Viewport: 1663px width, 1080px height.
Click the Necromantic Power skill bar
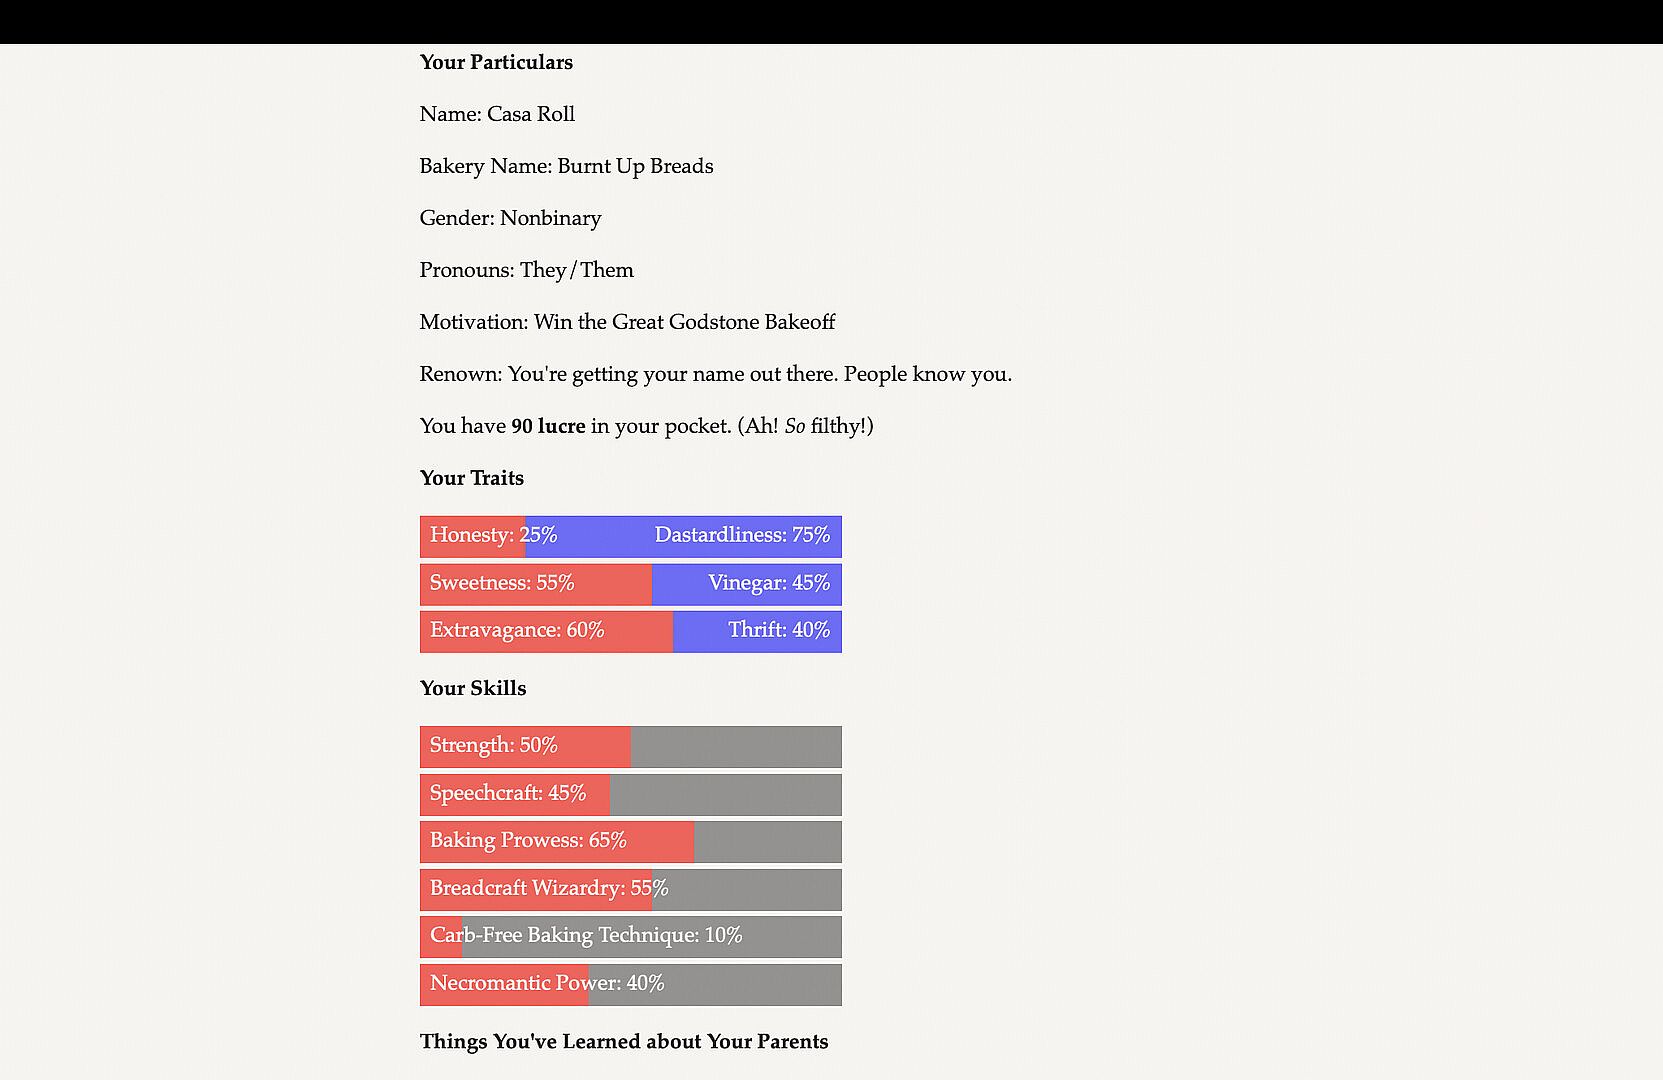[x=630, y=984]
